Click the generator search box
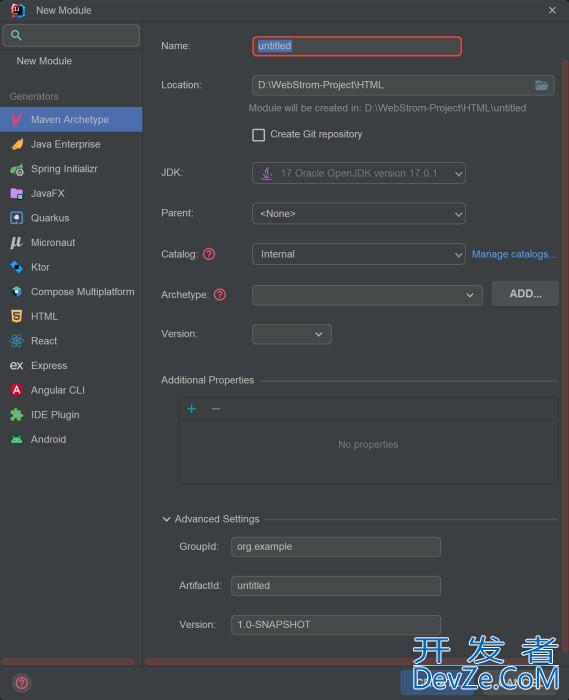 [x=71, y=35]
